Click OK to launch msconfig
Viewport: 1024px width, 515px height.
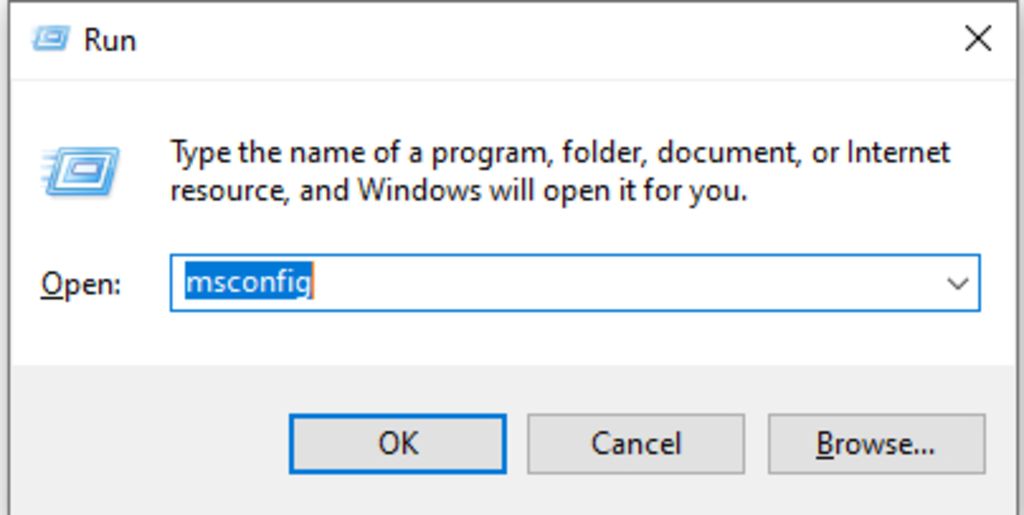(398, 444)
